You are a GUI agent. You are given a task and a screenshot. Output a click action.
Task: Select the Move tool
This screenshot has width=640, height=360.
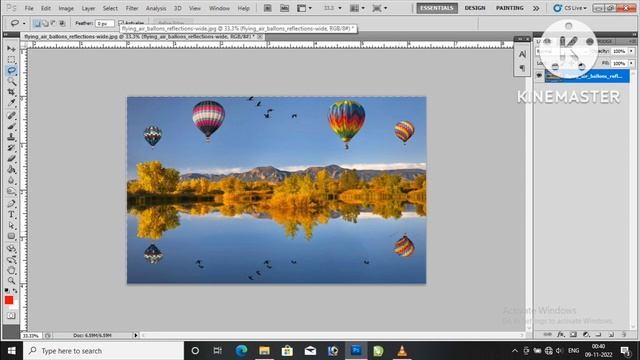(x=11, y=49)
